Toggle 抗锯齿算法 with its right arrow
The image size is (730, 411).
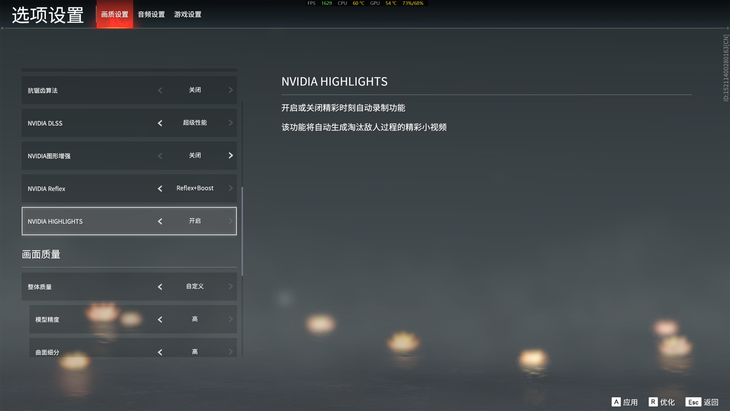point(230,90)
